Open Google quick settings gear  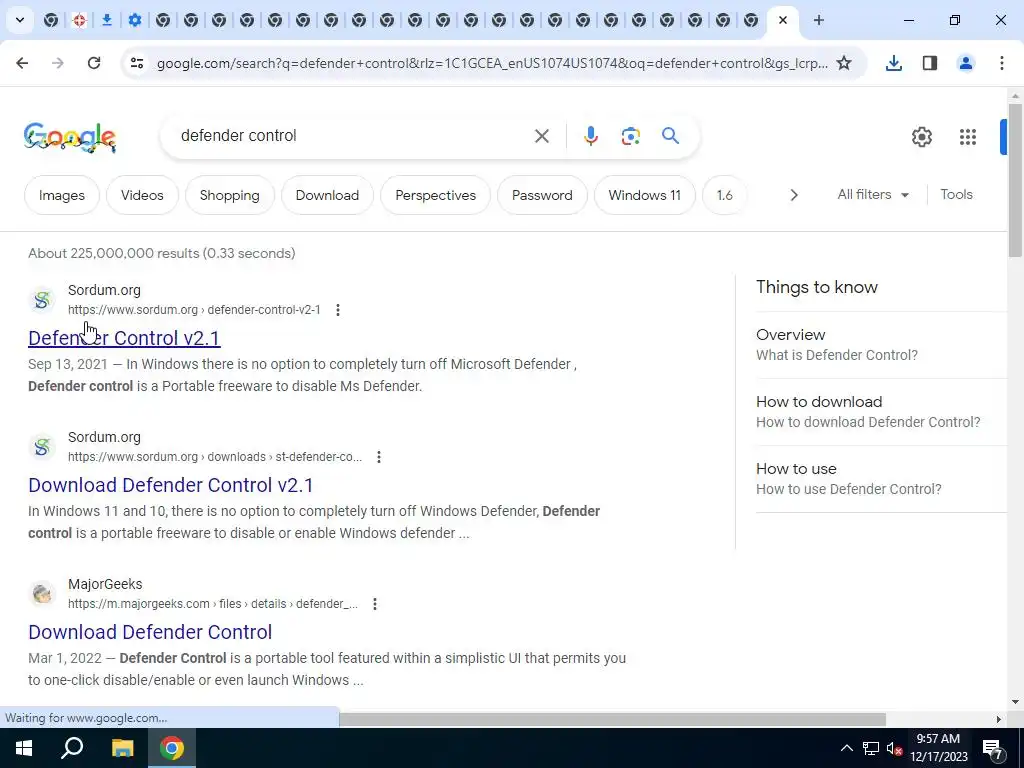(921, 136)
